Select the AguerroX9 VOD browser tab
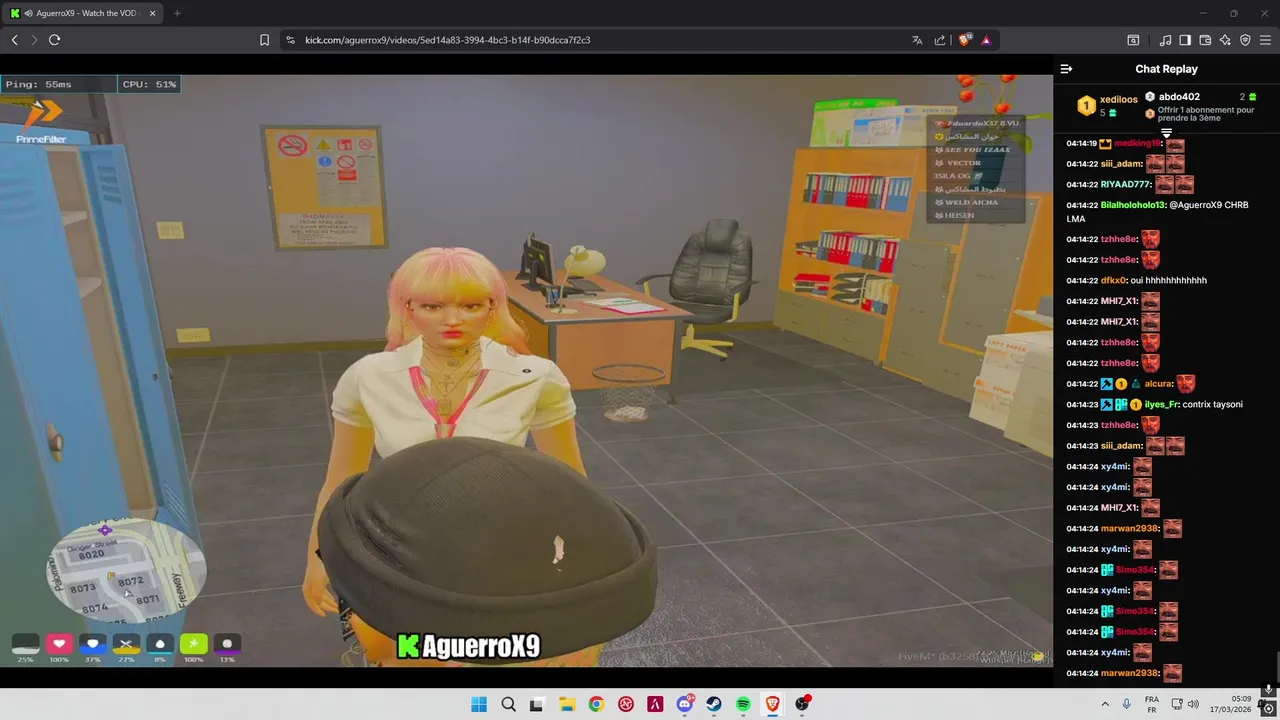The height and width of the screenshot is (720, 1280). 83,13
